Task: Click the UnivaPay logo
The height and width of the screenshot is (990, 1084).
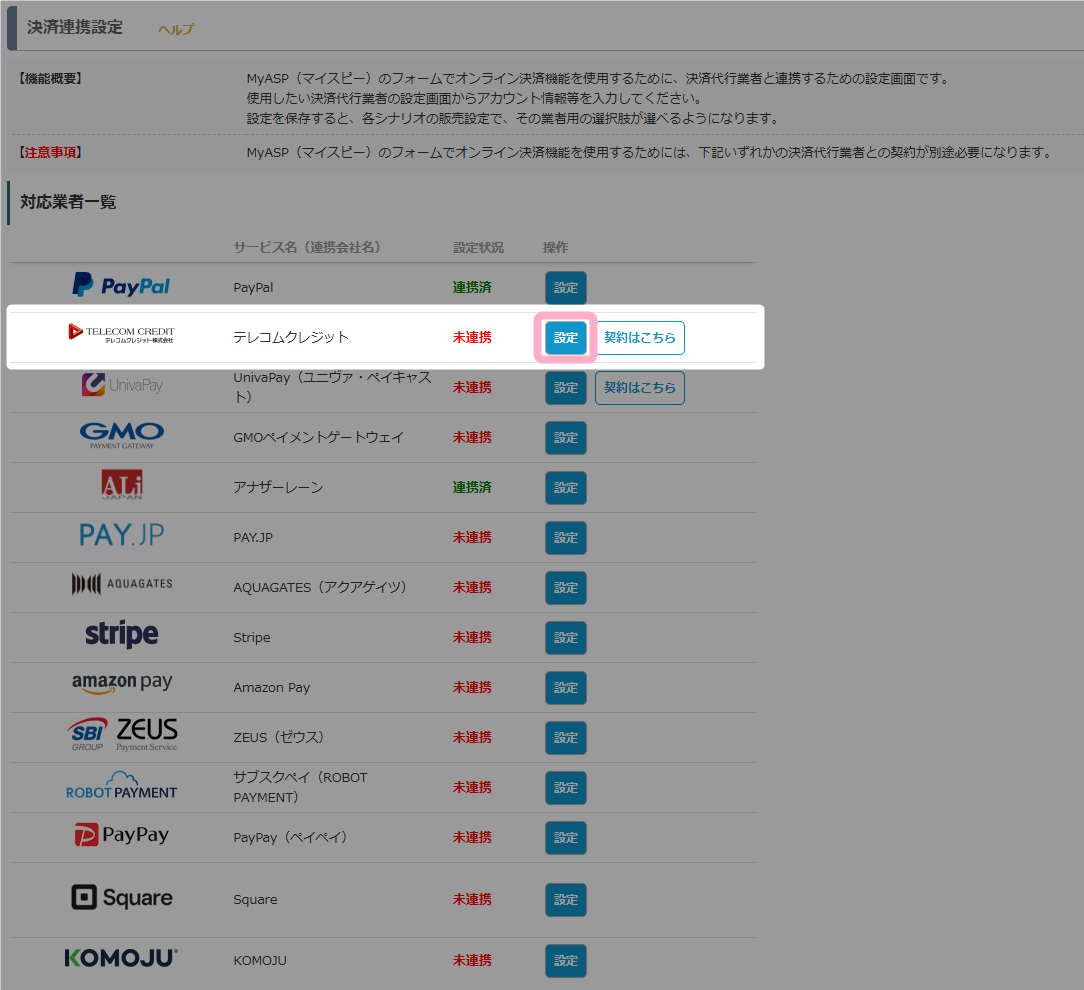Action: 122,385
